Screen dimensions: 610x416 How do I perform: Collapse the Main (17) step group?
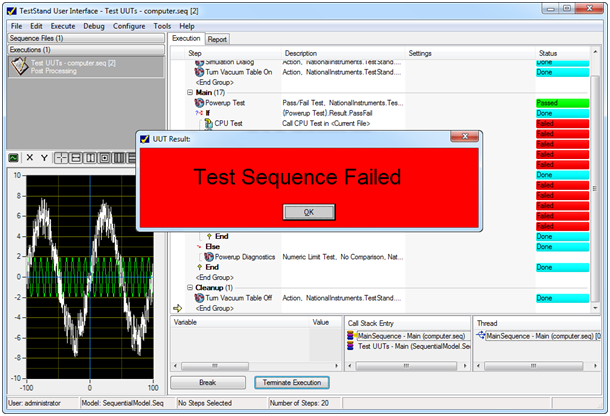[190, 91]
